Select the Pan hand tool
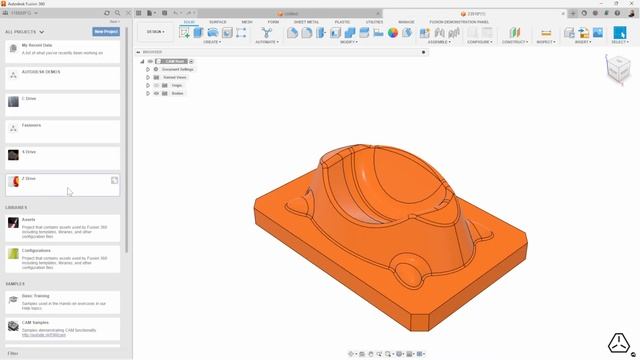The height and width of the screenshot is (360, 640). click(x=371, y=354)
